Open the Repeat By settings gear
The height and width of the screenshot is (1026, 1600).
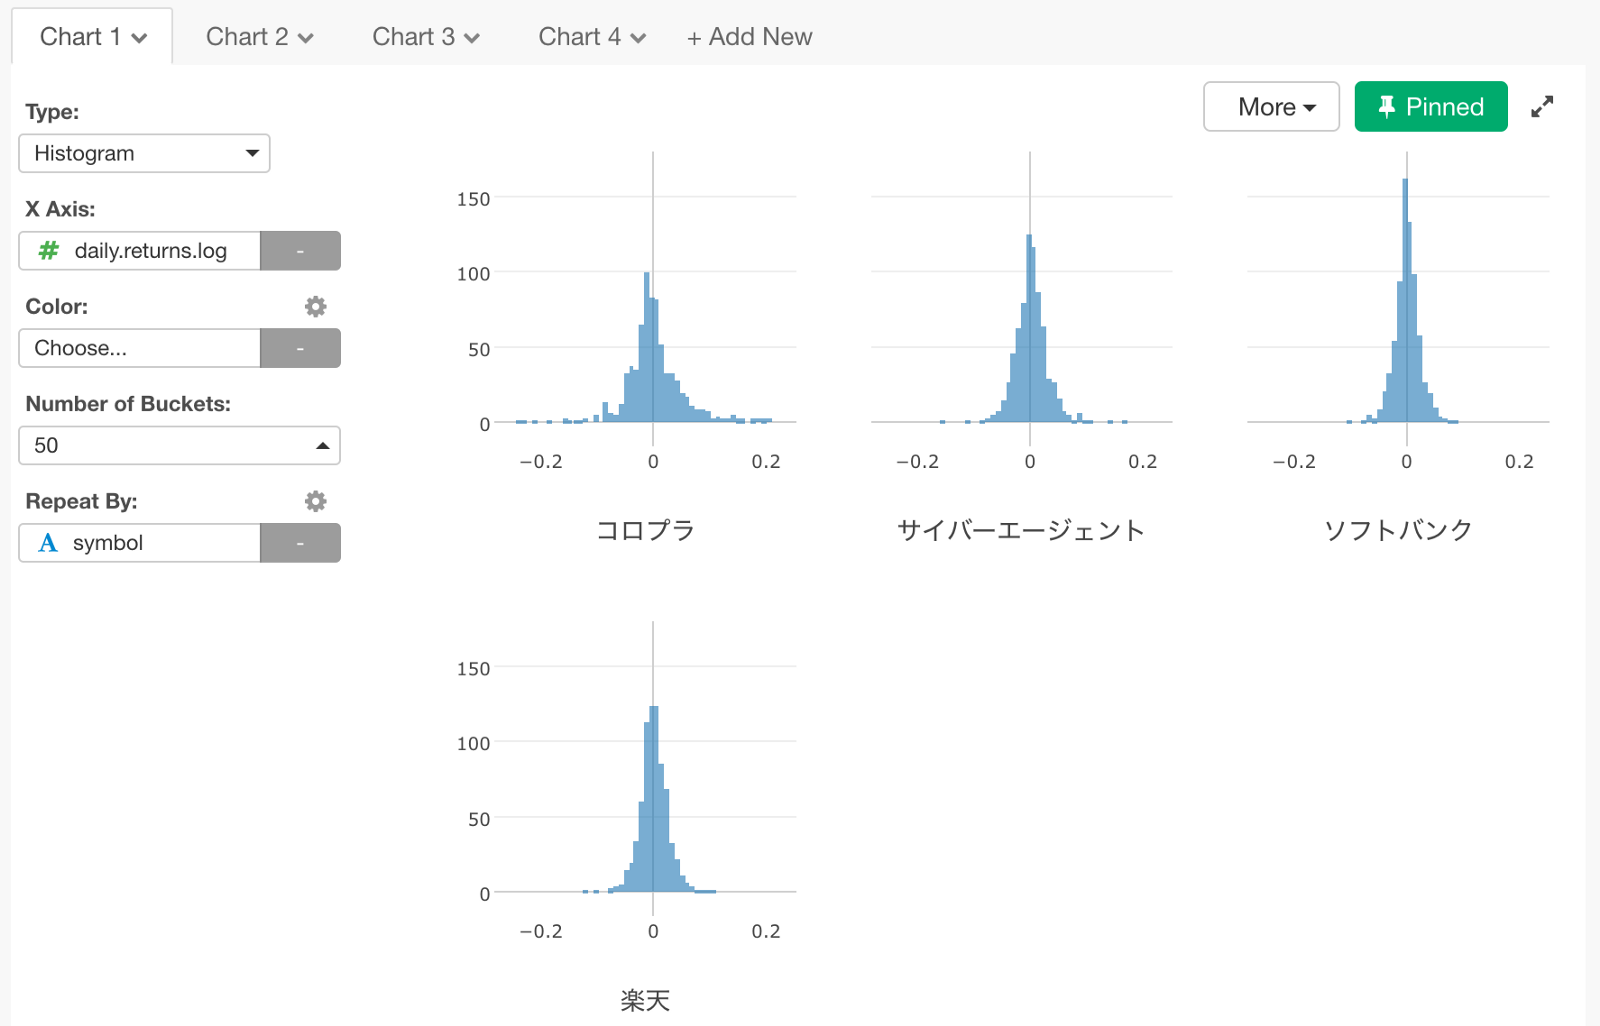(315, 501)
